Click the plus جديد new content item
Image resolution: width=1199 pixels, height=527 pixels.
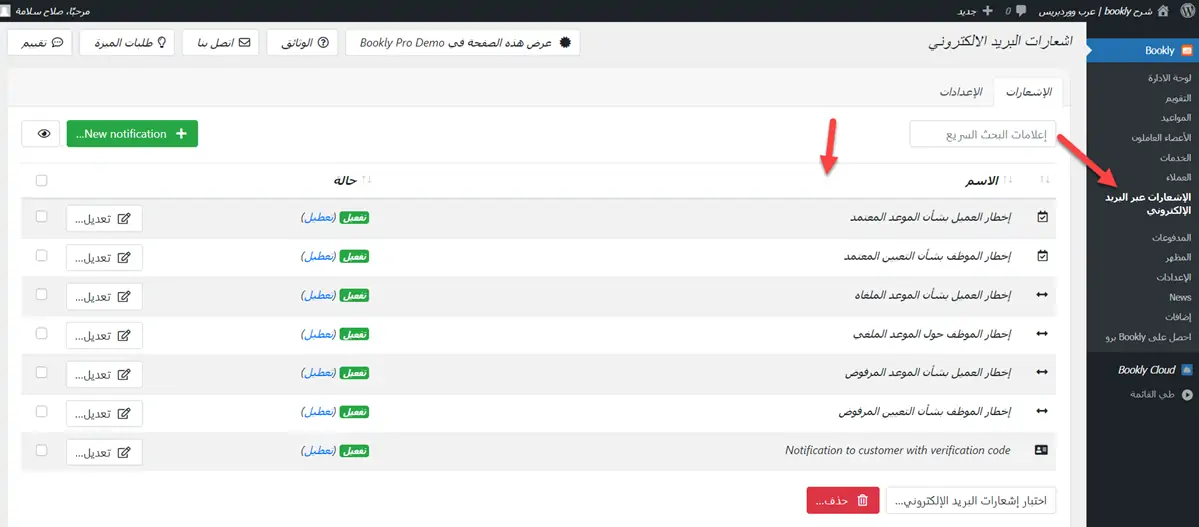(975, 11)
